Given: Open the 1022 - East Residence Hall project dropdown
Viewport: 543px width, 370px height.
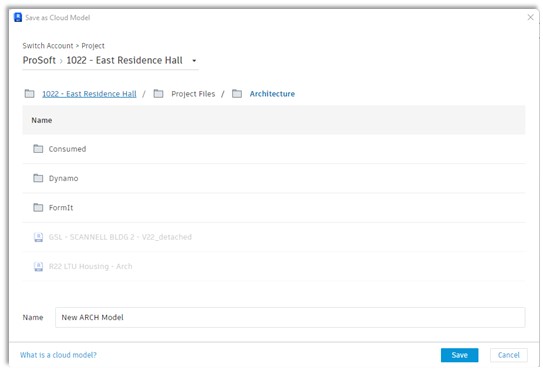Looking at the screenshot, I should (x=124, y=60).
